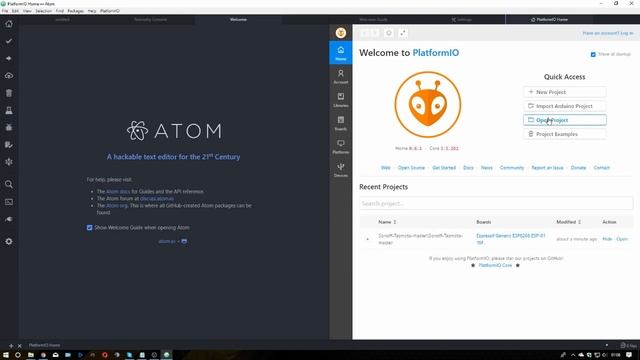
Task: Click the Get Started link
Action: 444,168
